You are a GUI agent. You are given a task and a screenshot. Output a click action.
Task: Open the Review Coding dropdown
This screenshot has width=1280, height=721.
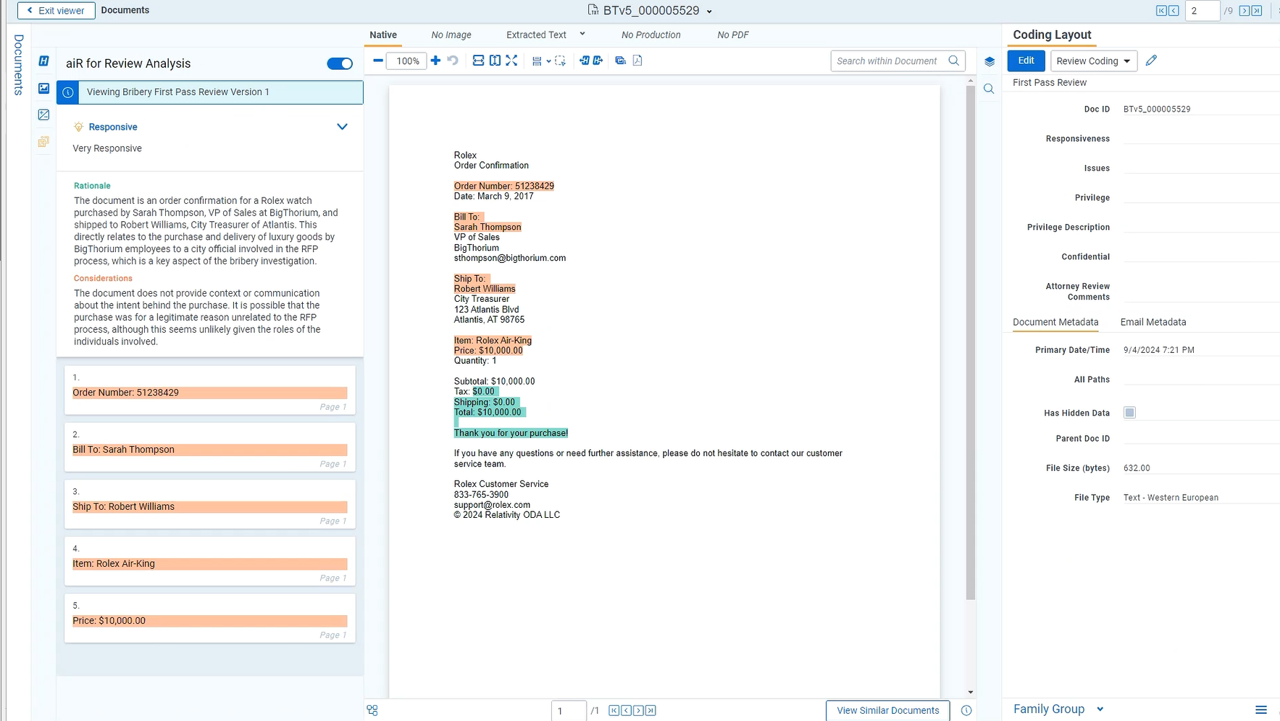point(1093,60)
